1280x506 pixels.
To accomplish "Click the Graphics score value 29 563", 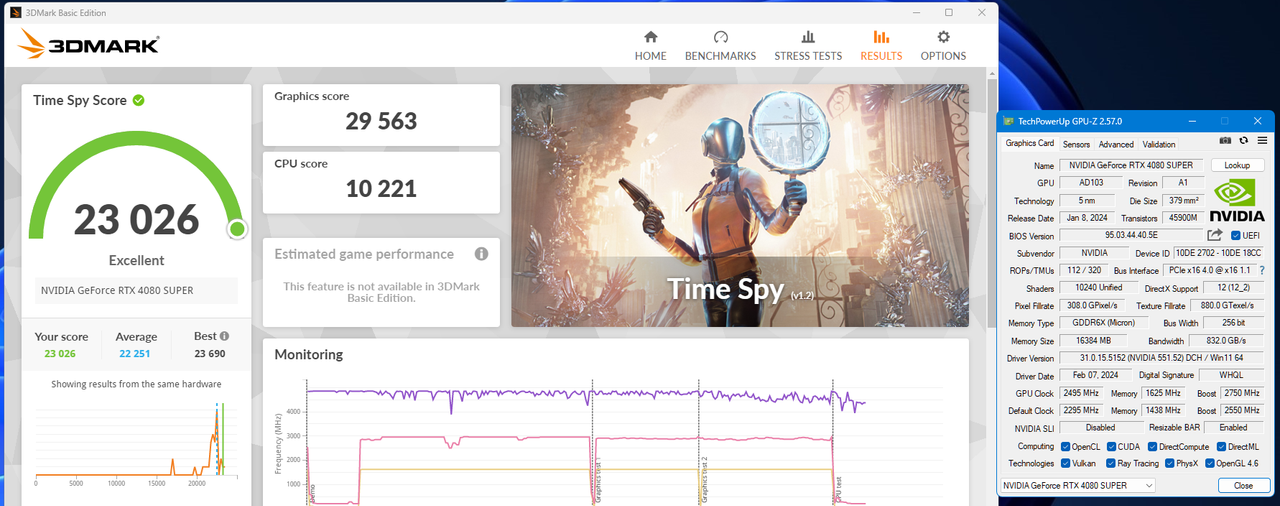I will (x=381, y=122).
